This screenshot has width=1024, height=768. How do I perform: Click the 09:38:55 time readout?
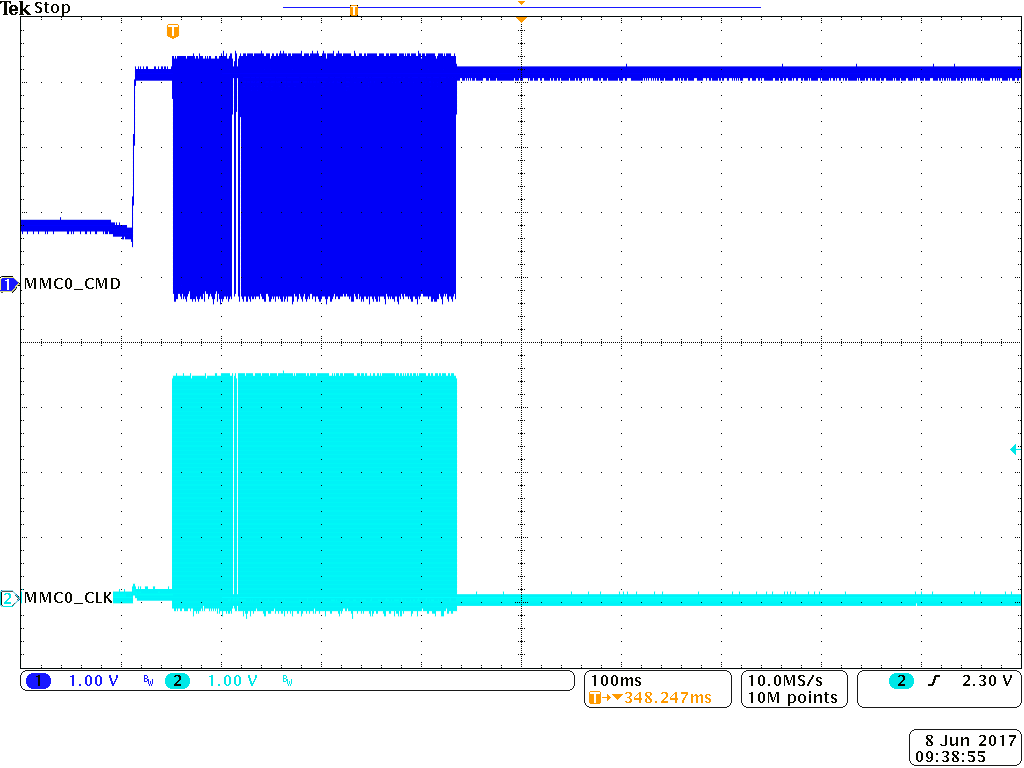(x=950, y=759)
